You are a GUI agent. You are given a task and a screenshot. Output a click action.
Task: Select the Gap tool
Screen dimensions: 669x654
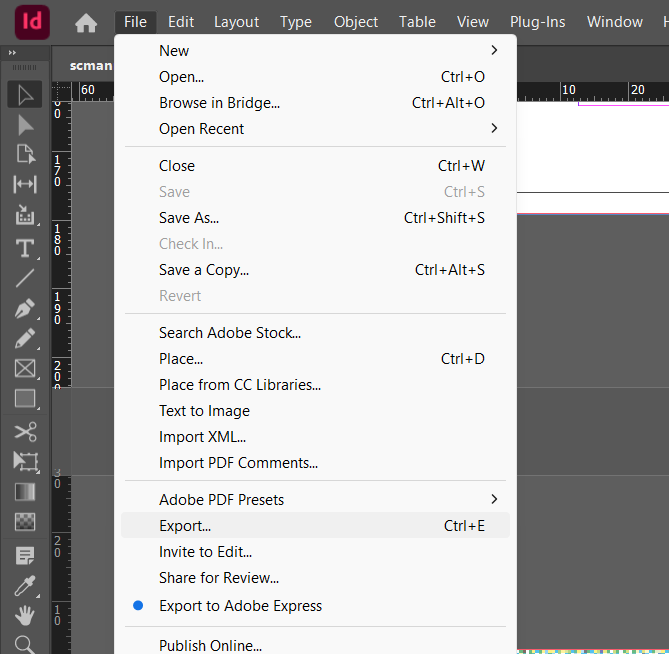25,184
